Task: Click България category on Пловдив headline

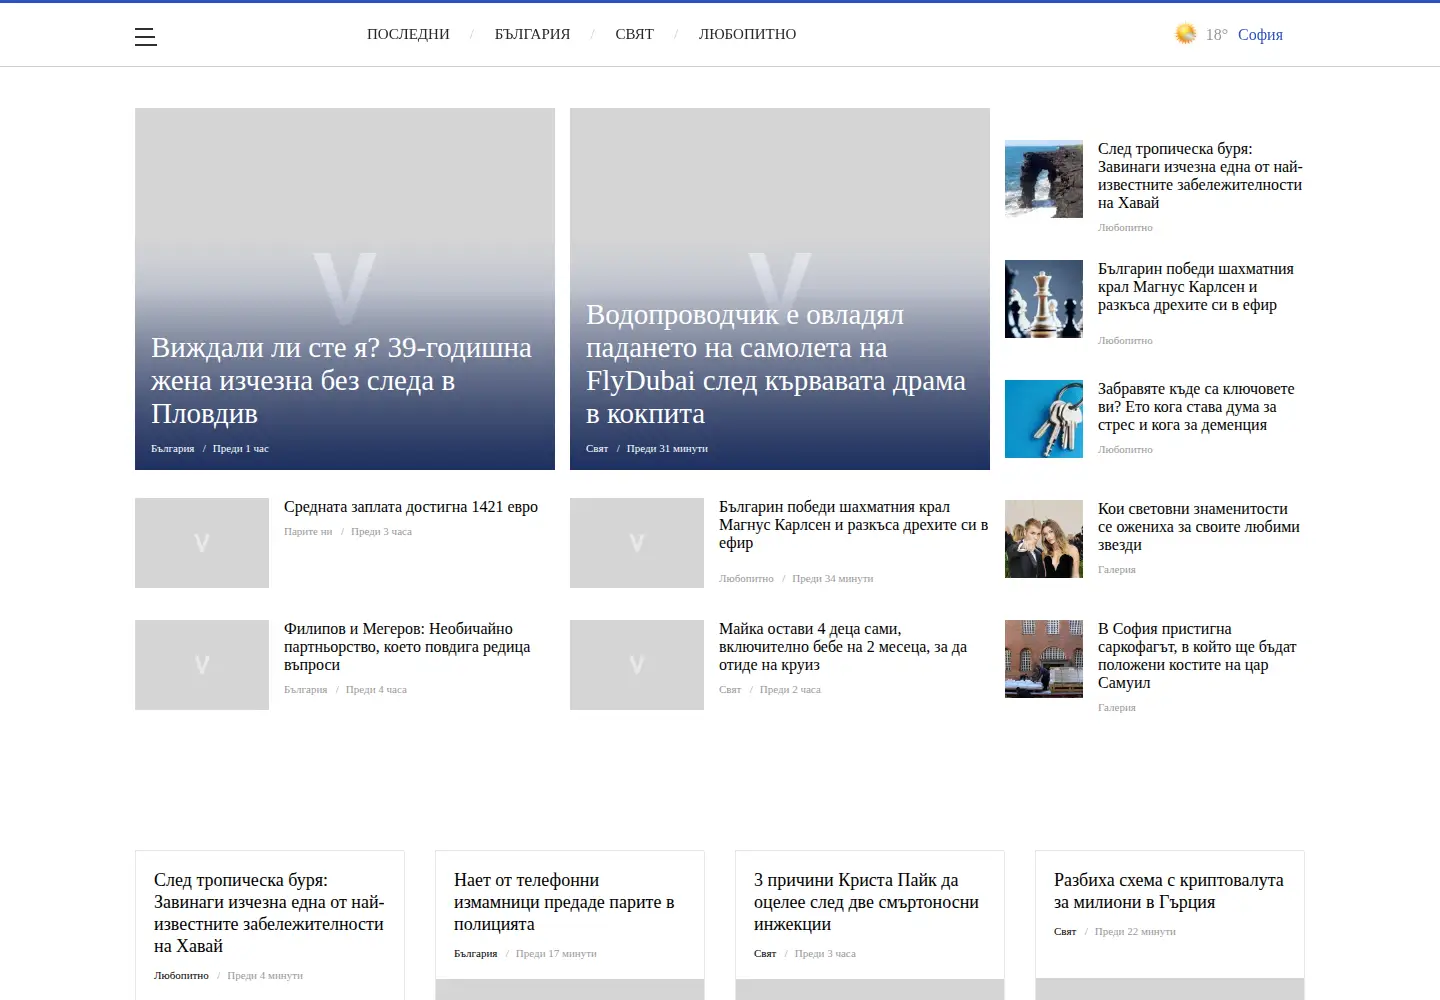Action: (x=173, y=449)
